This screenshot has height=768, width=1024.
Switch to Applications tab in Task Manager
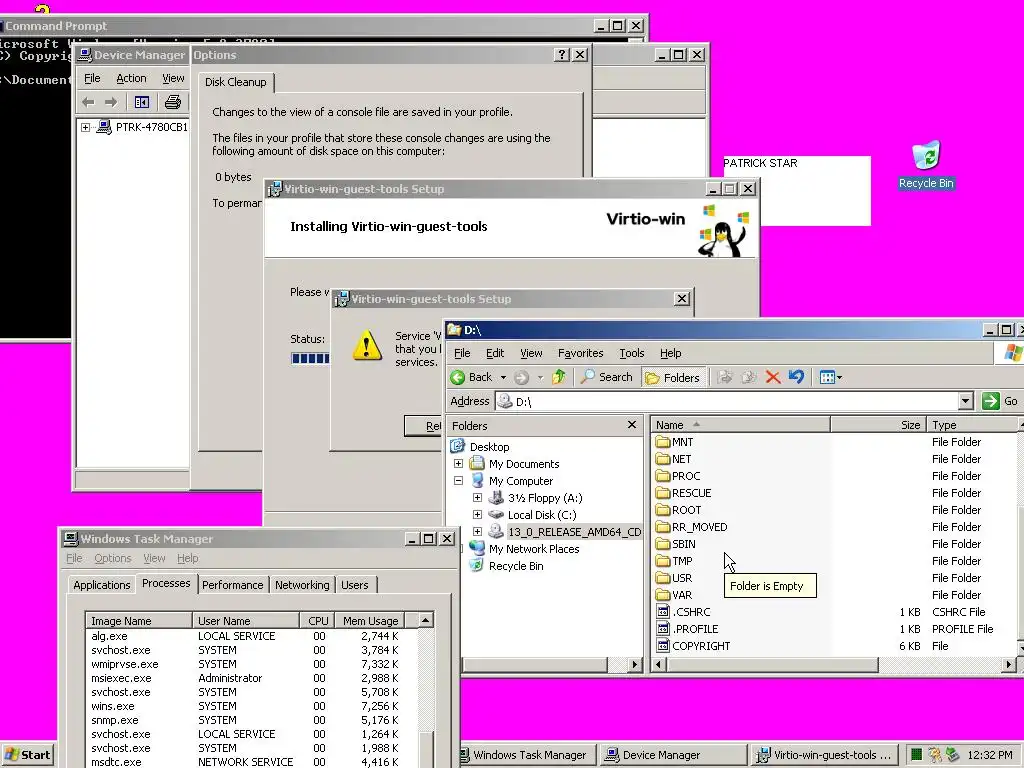[101, 585]
